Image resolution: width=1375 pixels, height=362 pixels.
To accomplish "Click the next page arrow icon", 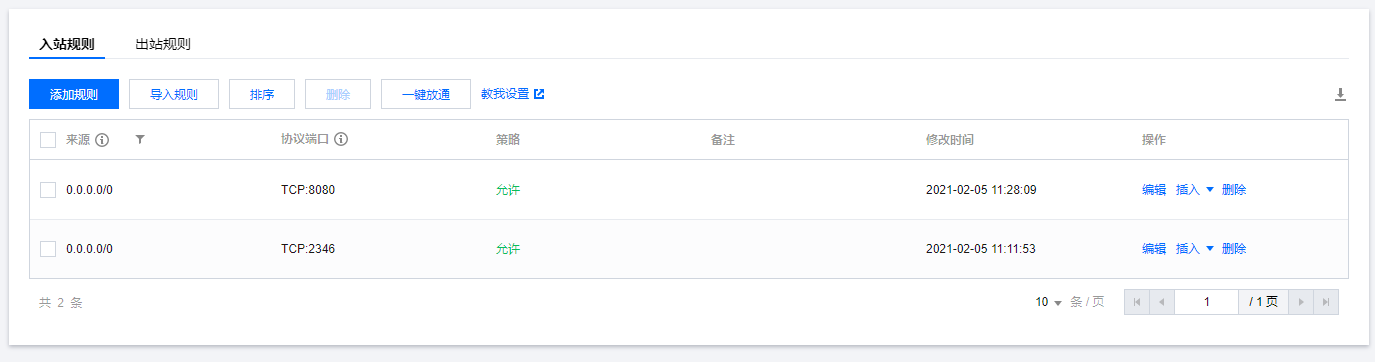I will click(1301, 302).
